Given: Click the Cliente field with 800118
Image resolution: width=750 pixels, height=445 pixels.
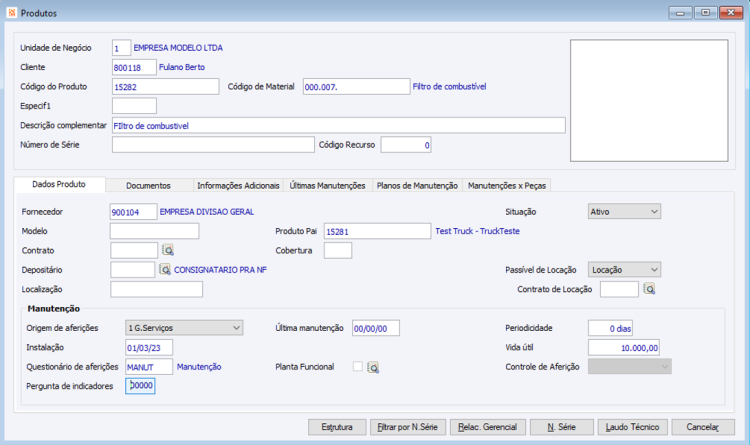Looking at the screenshot, I should point(134,67).
